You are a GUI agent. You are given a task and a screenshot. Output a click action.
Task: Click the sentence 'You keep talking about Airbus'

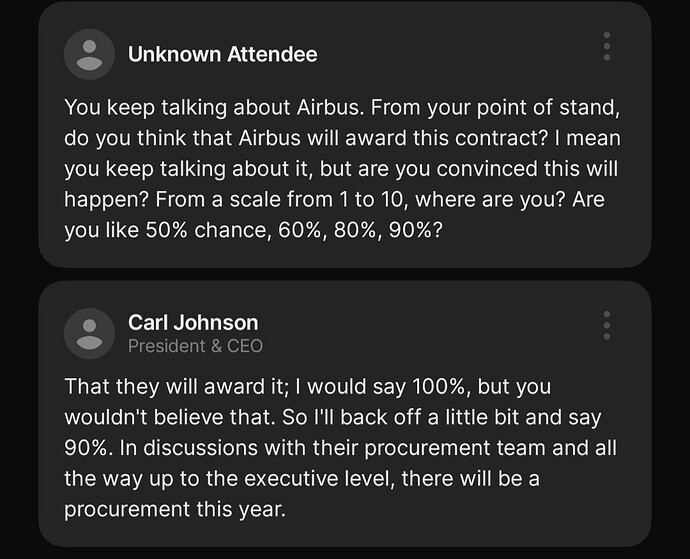click(x=214, y=107)
